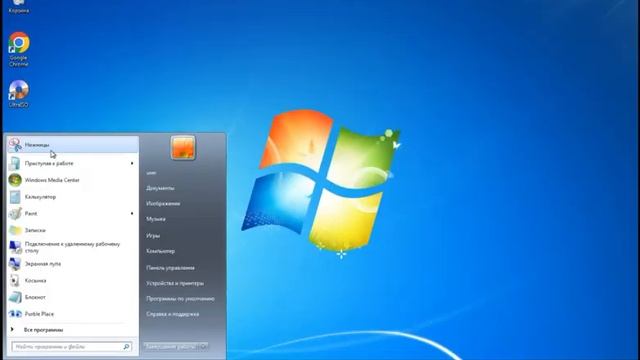Open Компьютер in the Start menu

(x=160, y=251)
